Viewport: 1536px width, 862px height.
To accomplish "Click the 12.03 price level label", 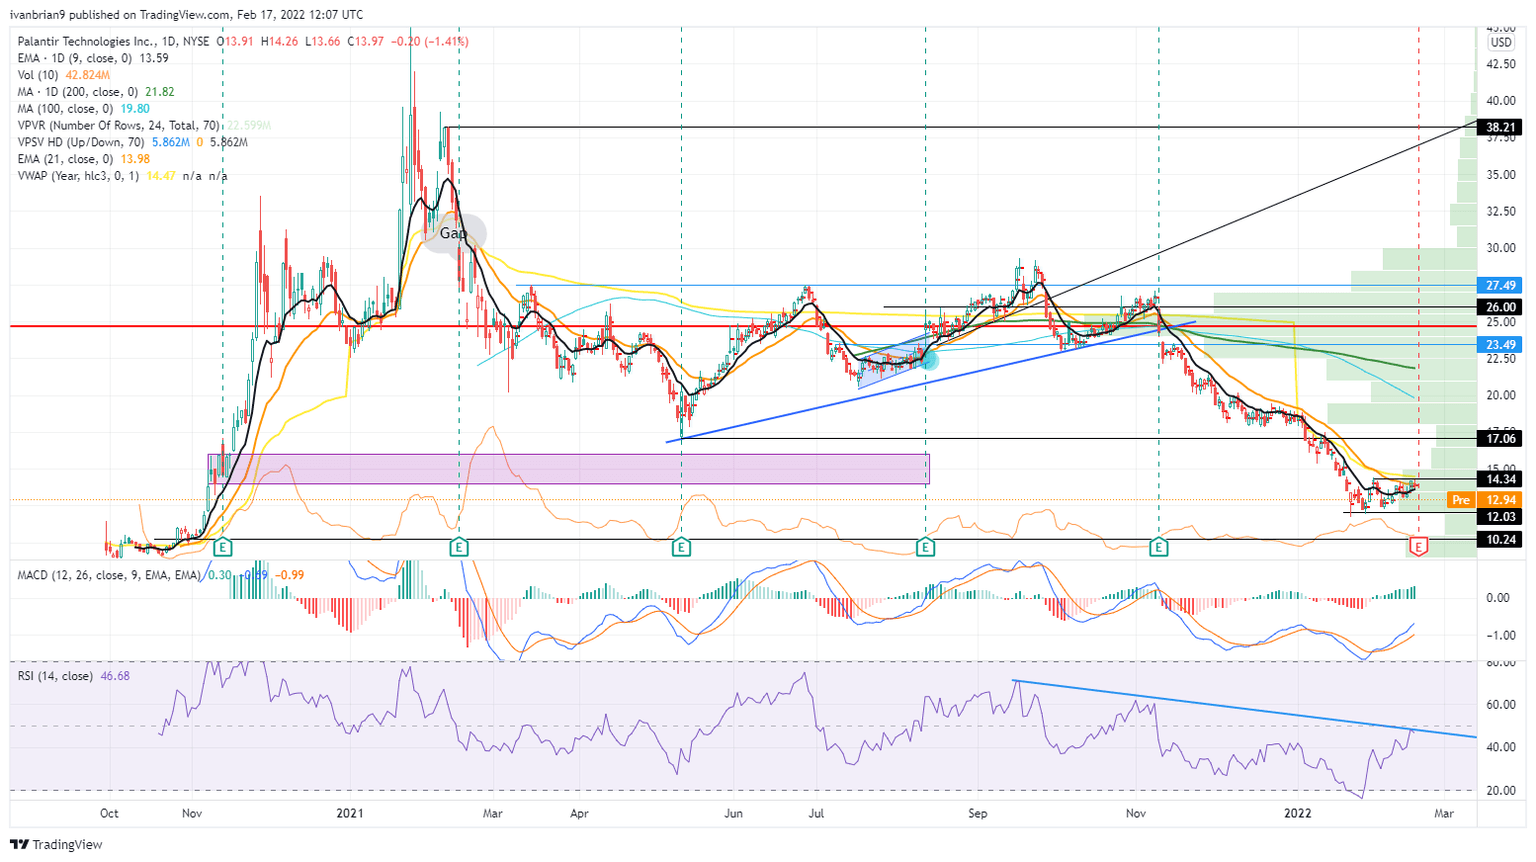I will tap(1501, 517).
